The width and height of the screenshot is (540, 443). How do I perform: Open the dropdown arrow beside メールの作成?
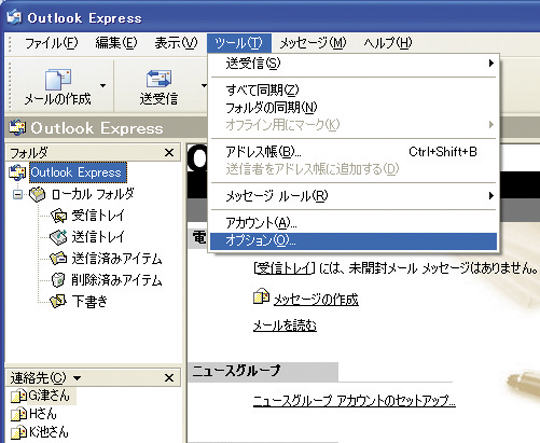point(103,85)
